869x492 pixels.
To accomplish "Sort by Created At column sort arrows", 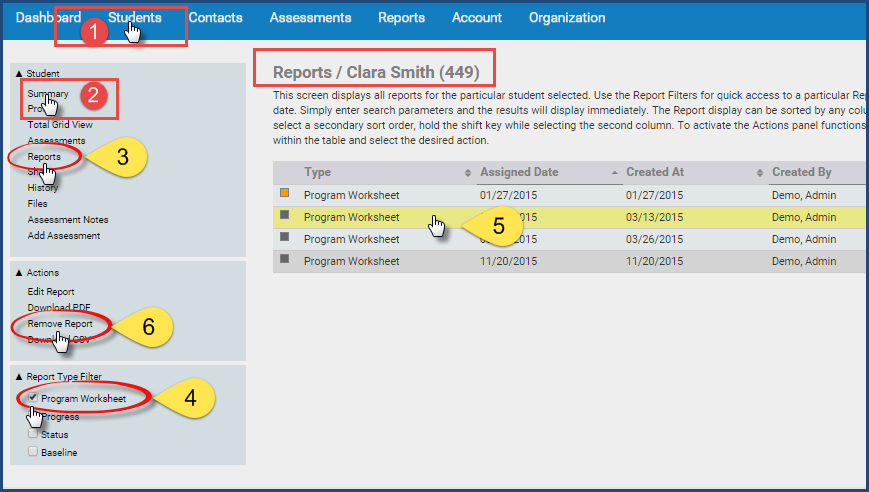I will click(x=760, y=173).
